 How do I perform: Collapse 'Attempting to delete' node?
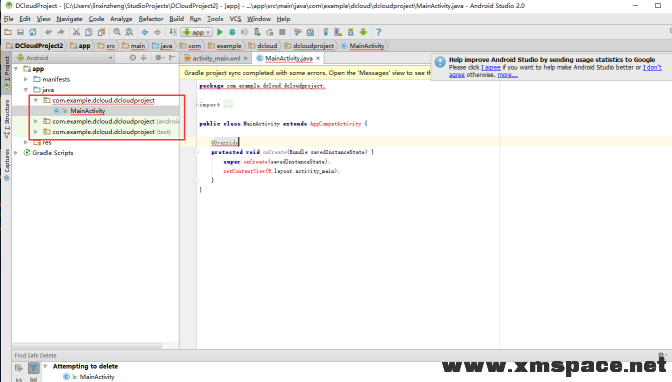[45, 366]
